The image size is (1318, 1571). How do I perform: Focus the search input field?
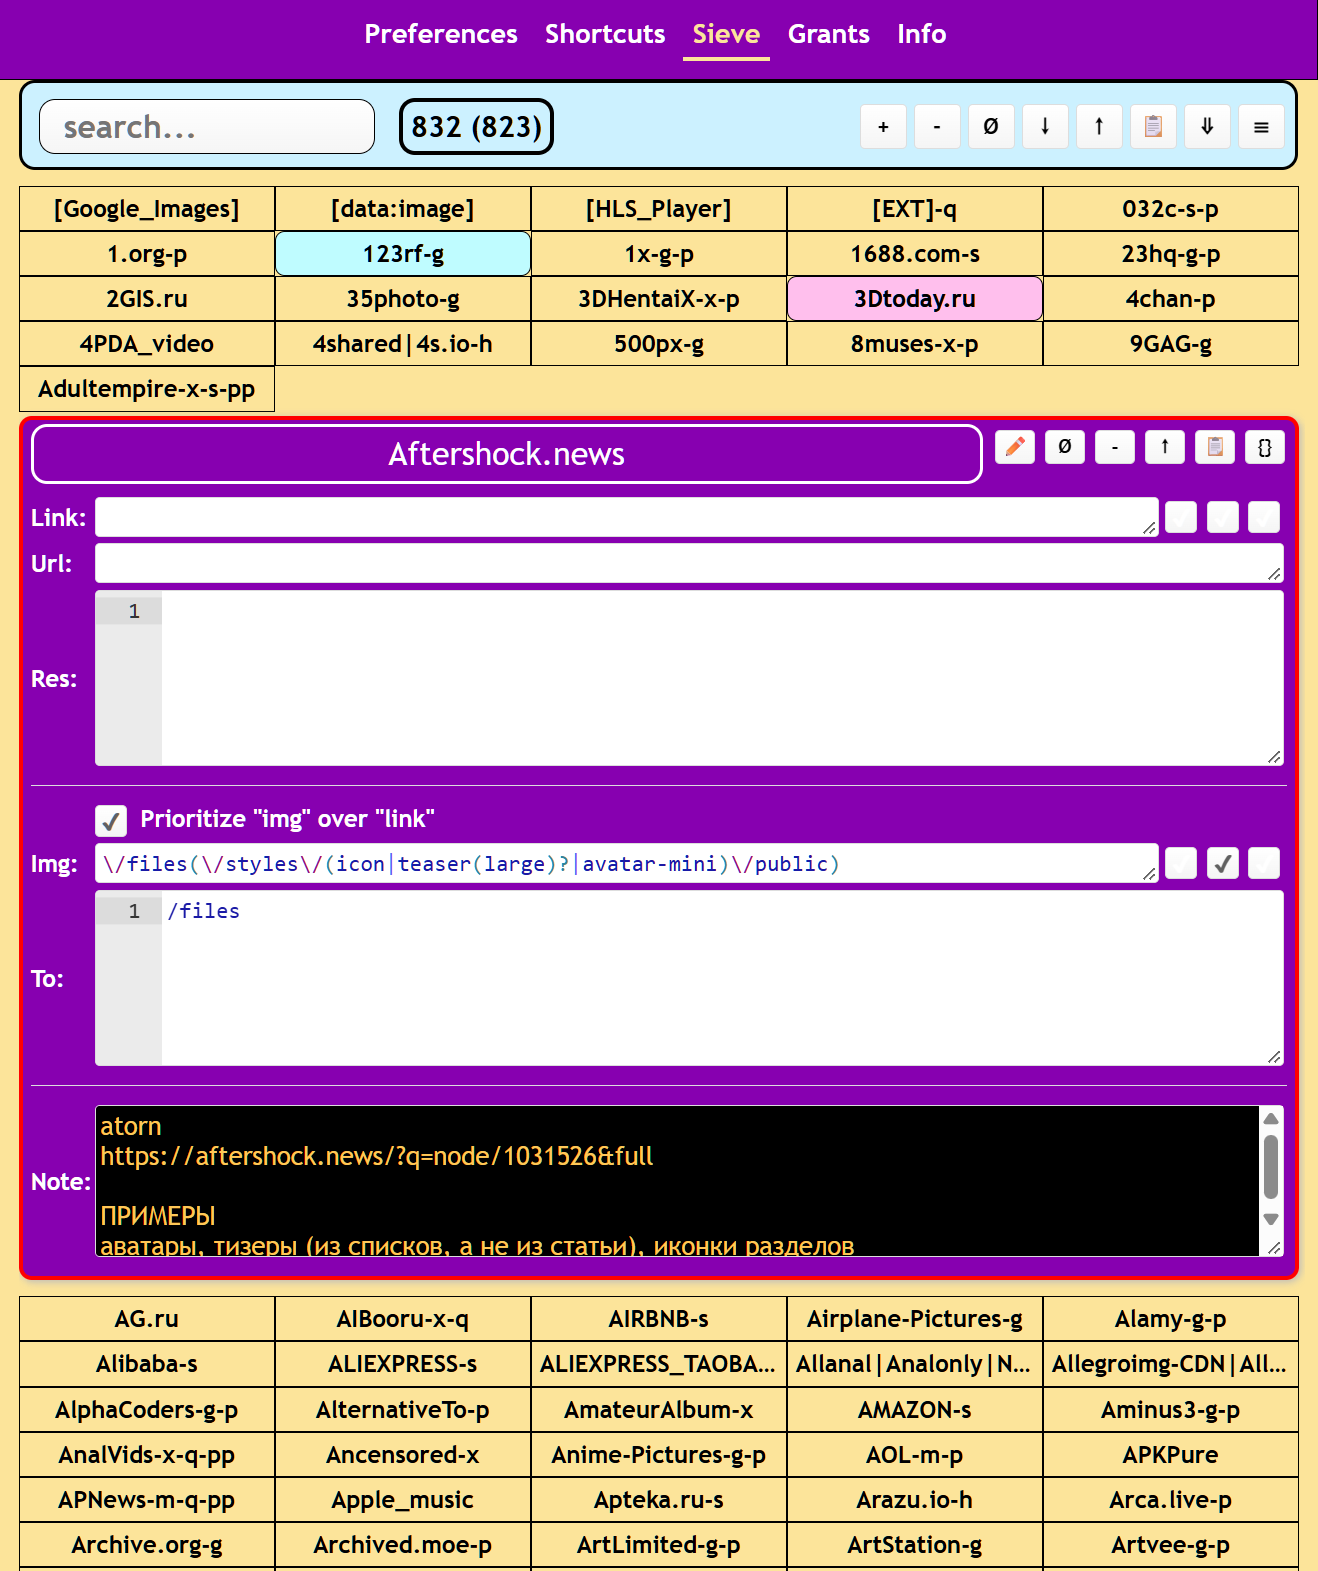point(207,127)
